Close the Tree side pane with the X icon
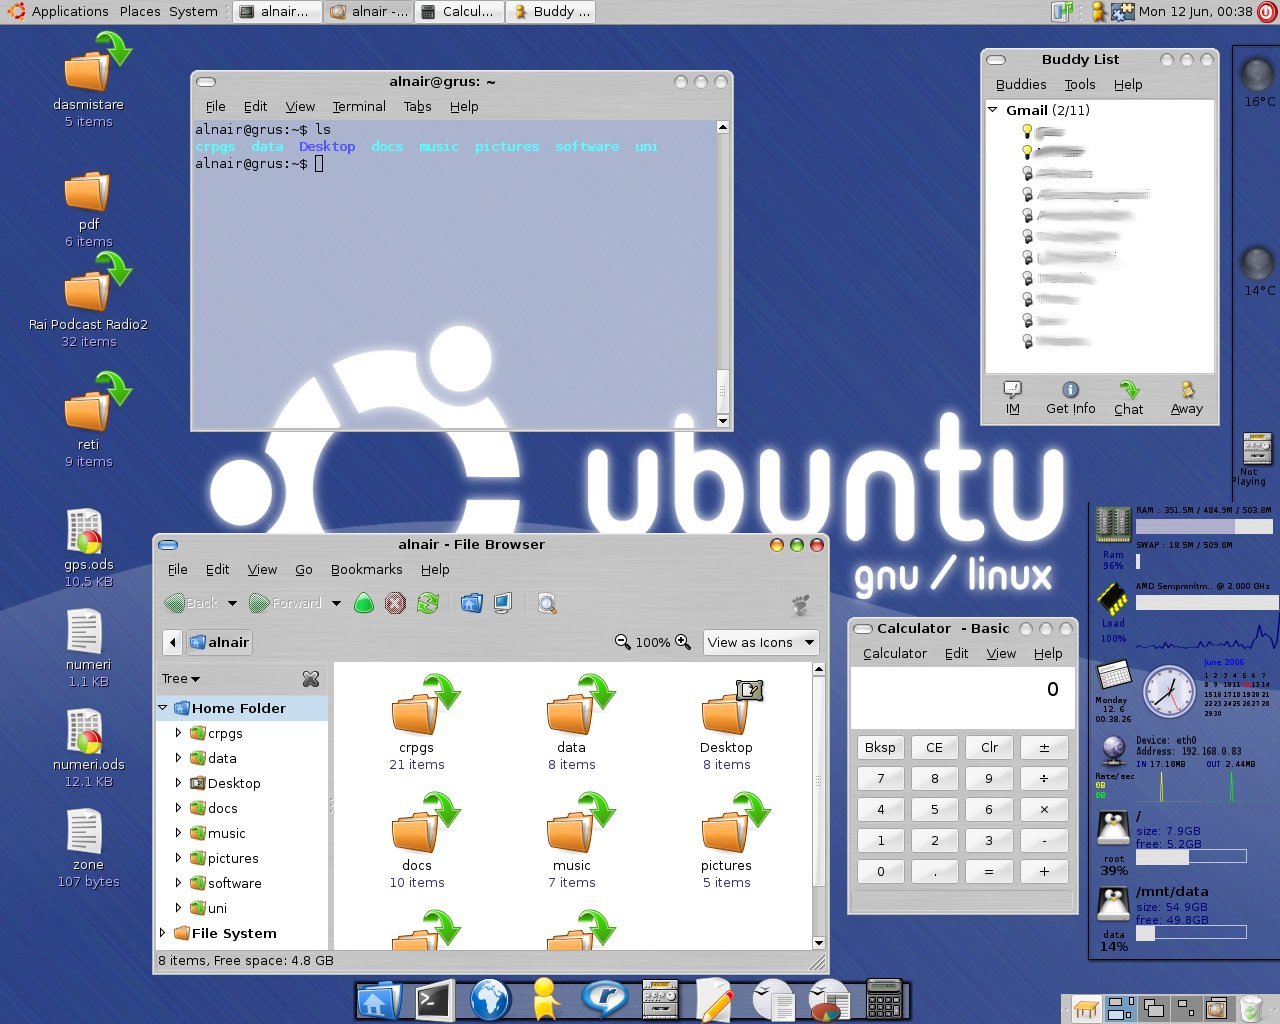The image size is (1280, 1024). click(311, 679)
